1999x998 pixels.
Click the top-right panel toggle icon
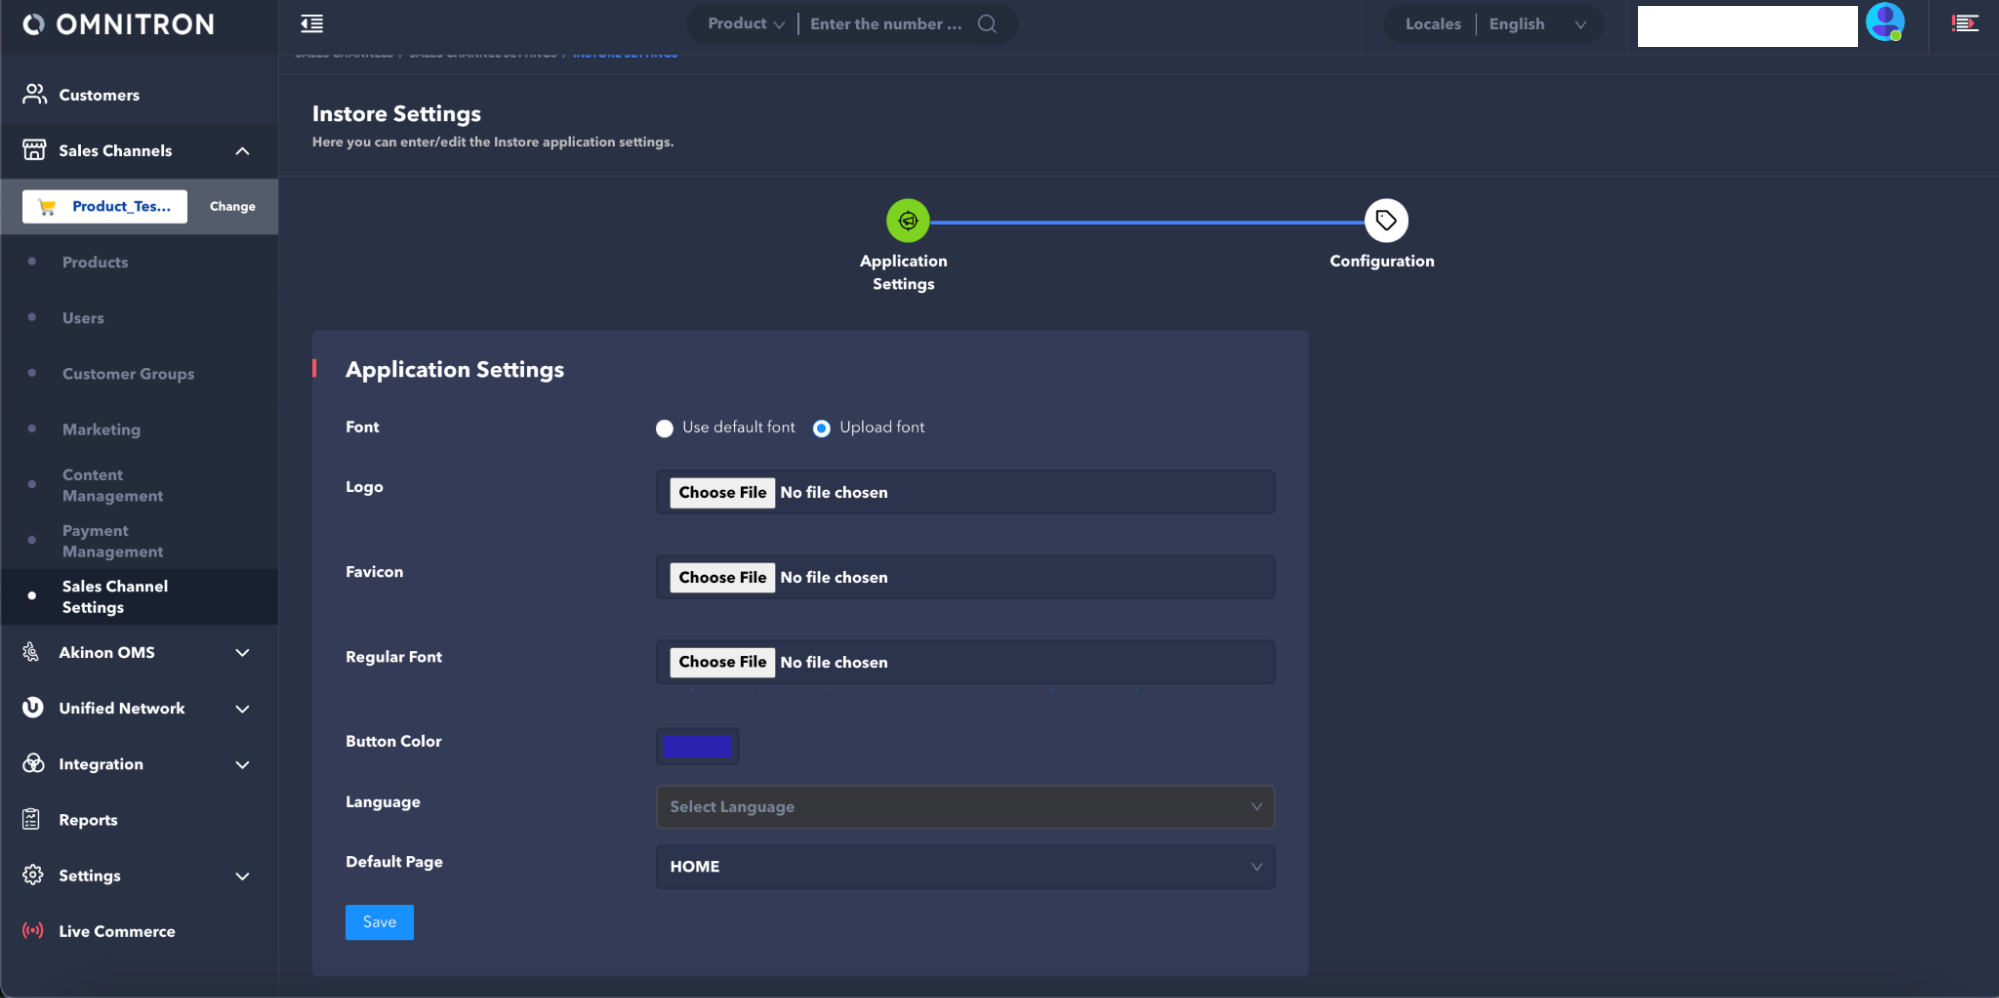(x=1964, y=24)
